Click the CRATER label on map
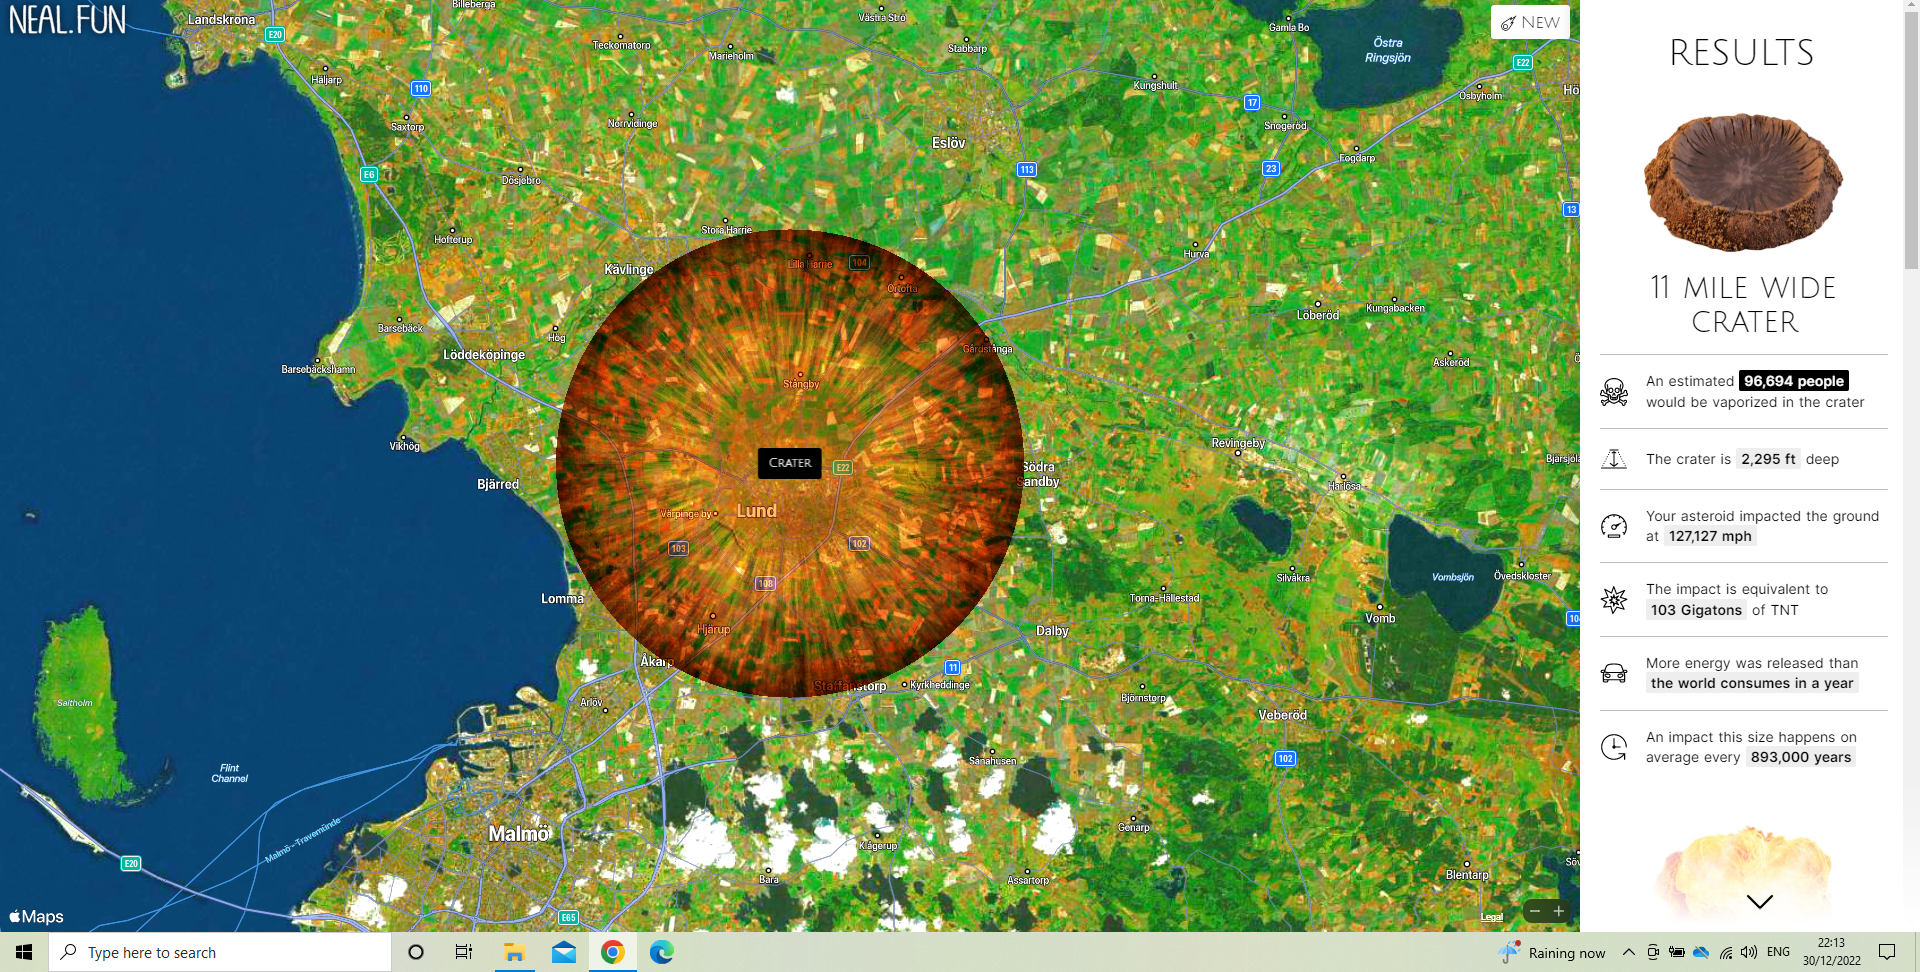This screenshot has width=1920, height=972. [790, 463]
